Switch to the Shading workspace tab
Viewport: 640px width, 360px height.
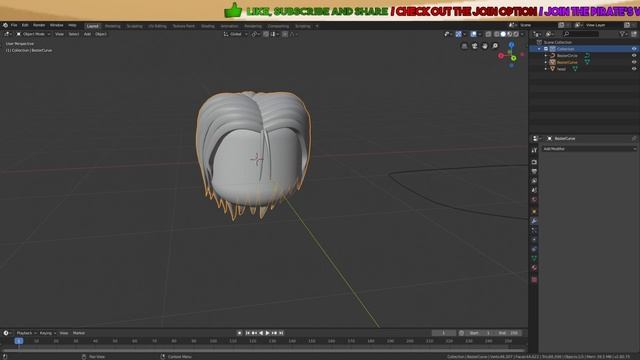pos(208,26)
